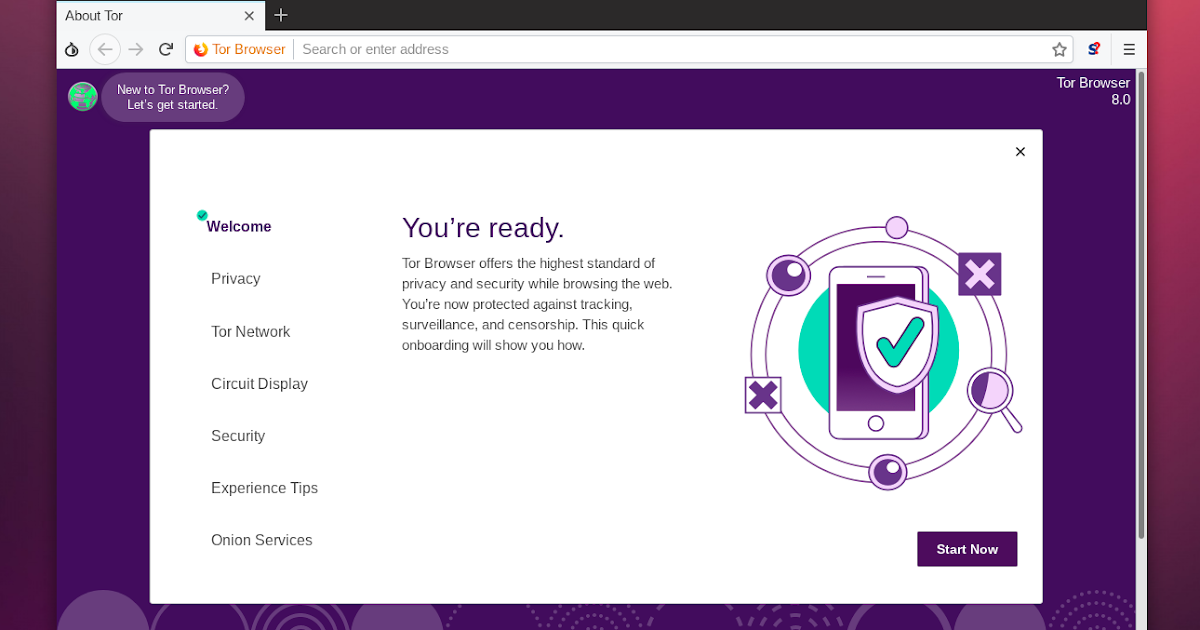Open the Tor Network section
The height and width of the screenshot is (630, 1200).
coord(250,331)
